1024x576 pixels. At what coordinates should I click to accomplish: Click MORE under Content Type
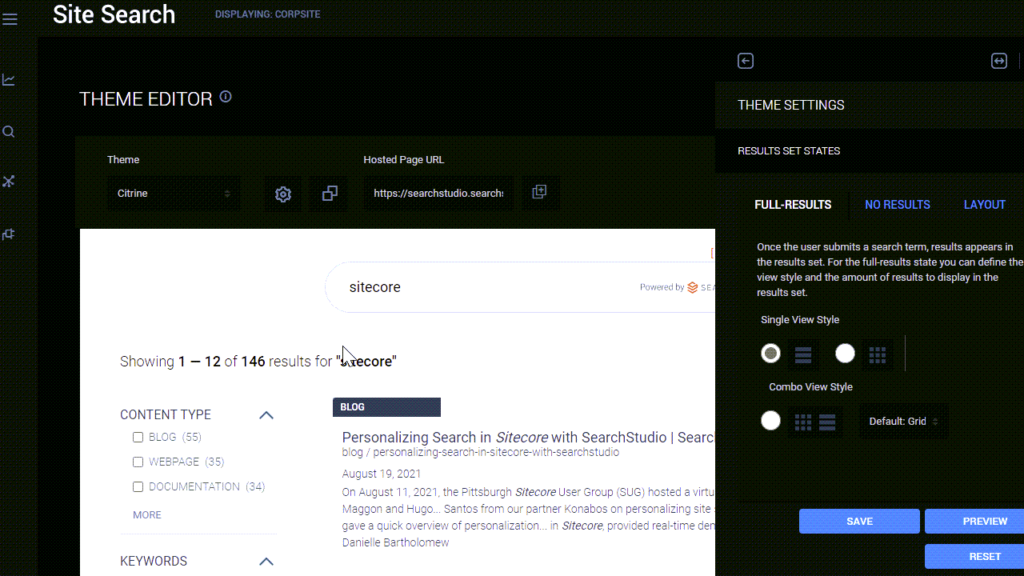click(147, 515)
